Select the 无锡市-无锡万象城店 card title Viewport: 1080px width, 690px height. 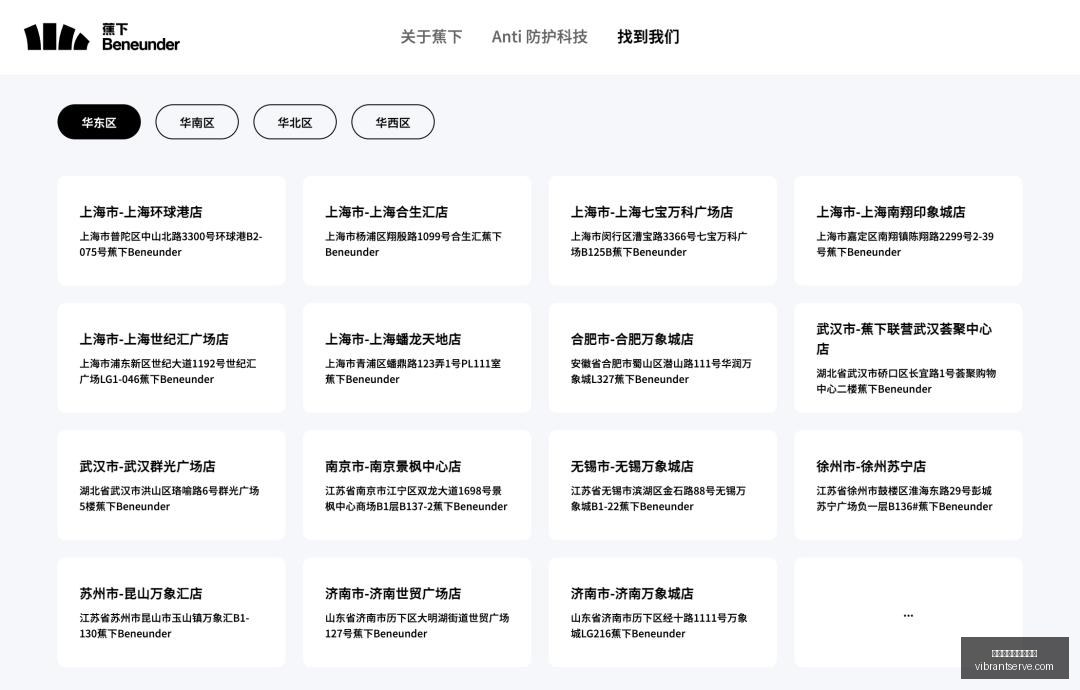[632, 467]
